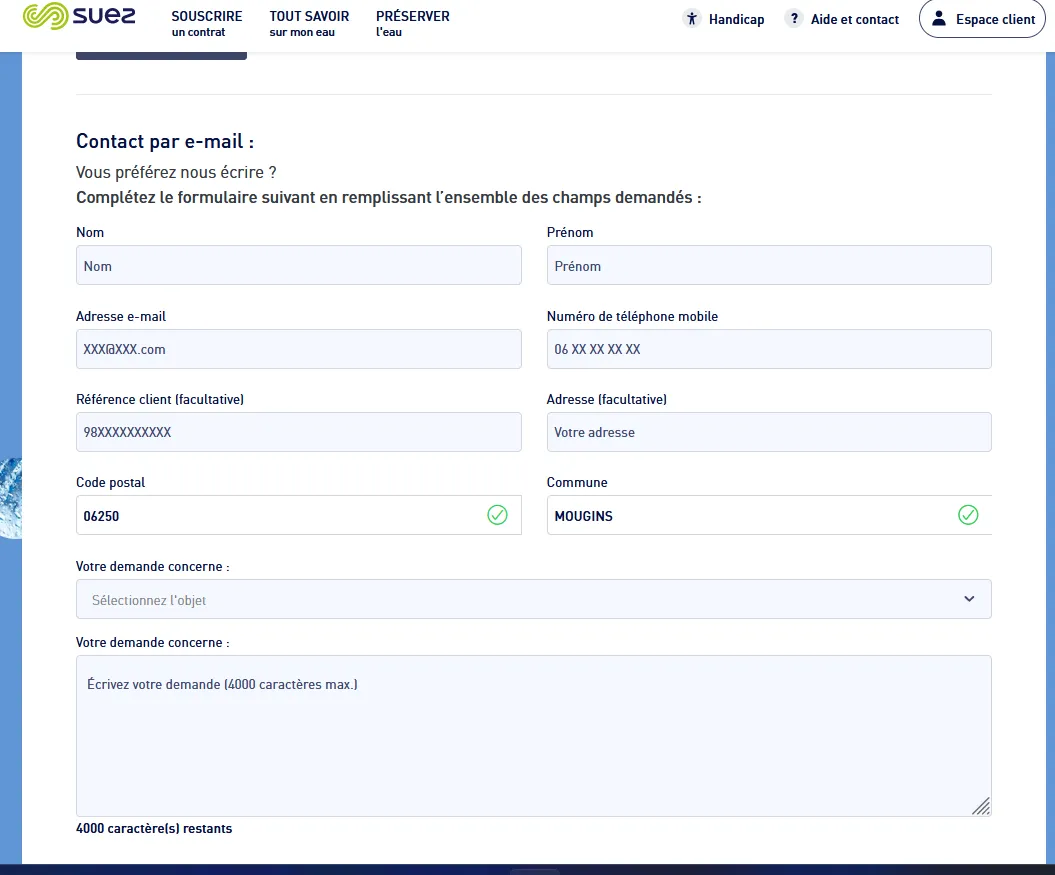The width and height of the screenshot is (1055, 875).
Task: Click green checkmark in Code postal field
Action: [x=497, y=515]
